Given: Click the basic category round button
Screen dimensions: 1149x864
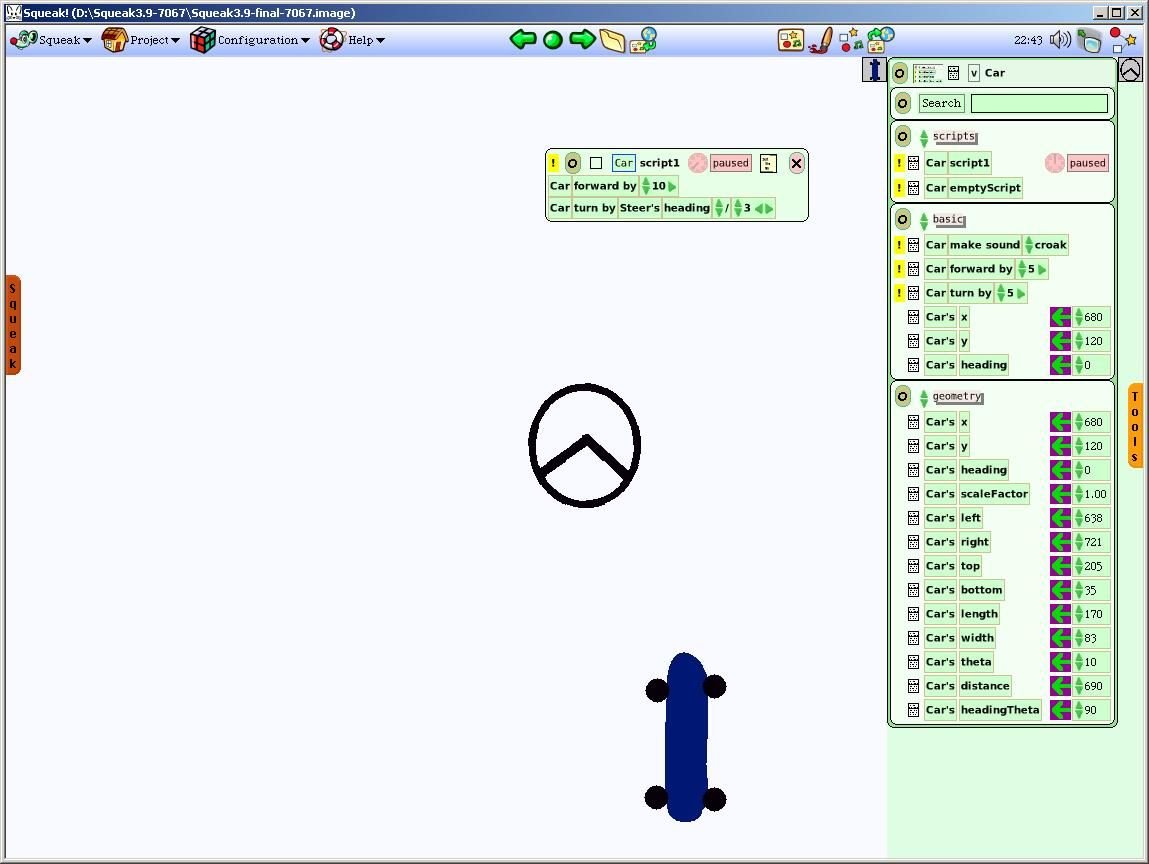Looking at the screenshot, I should pos(903,219).
